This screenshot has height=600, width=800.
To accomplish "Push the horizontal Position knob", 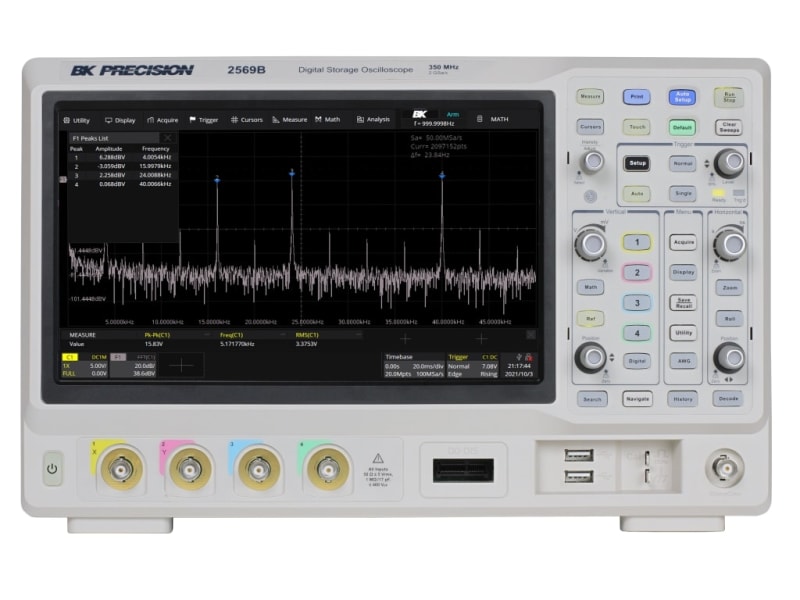I will tap(730, 357).
